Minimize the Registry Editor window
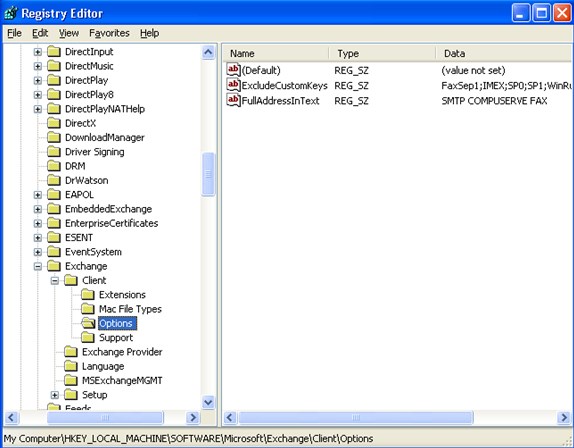This screenshot has width=574, height=448. pyautogui.click(x=520, y=14)
